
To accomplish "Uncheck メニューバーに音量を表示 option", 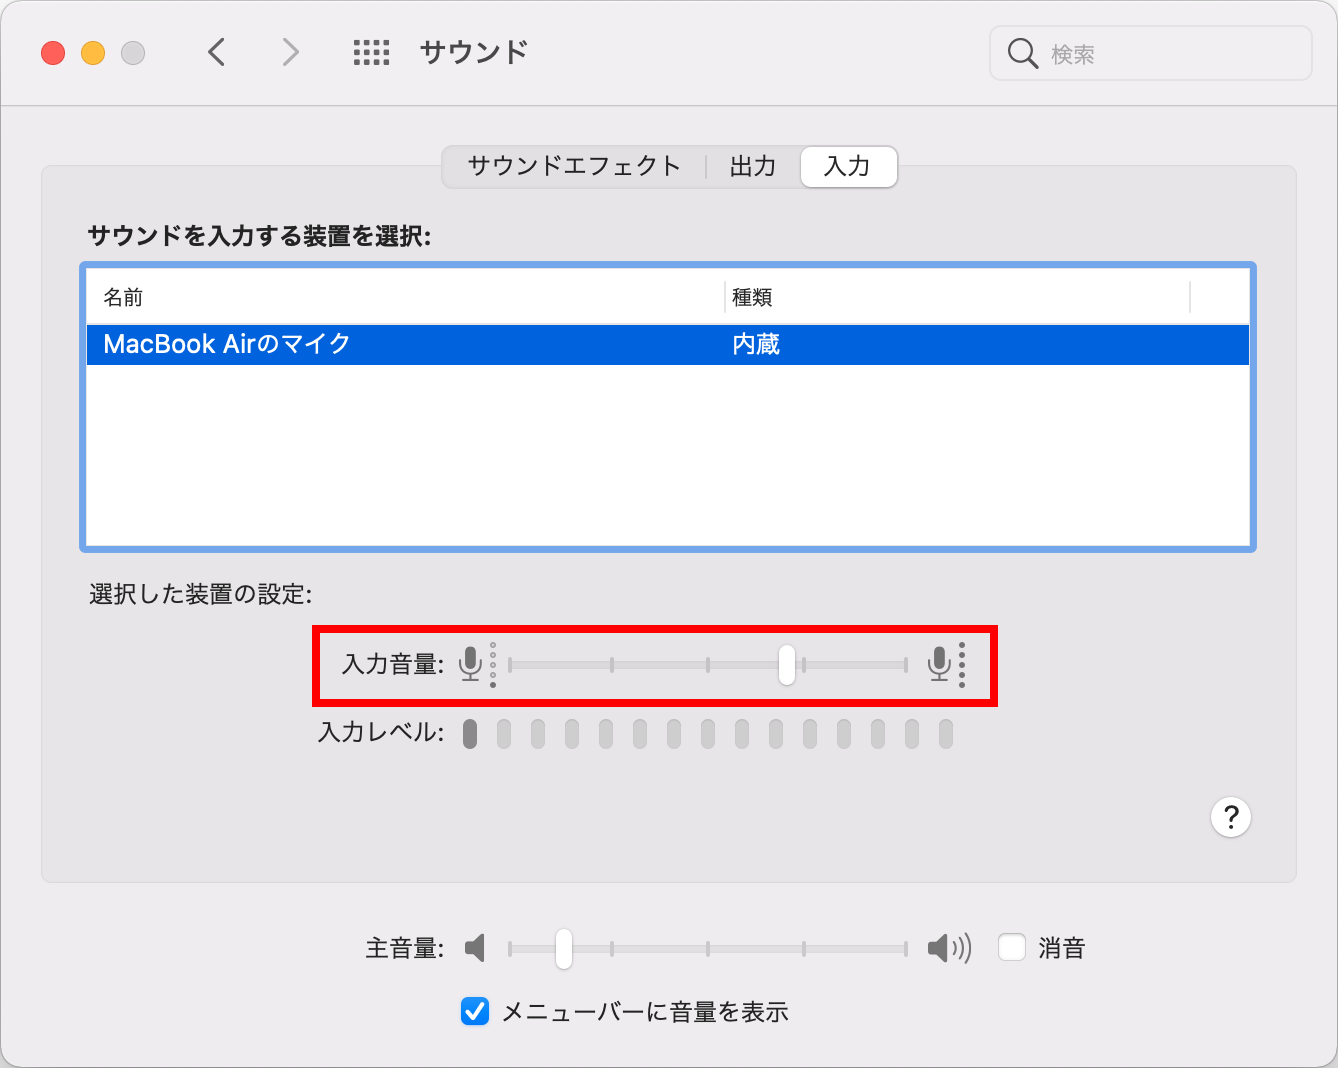I will (x=474, y=1012).
